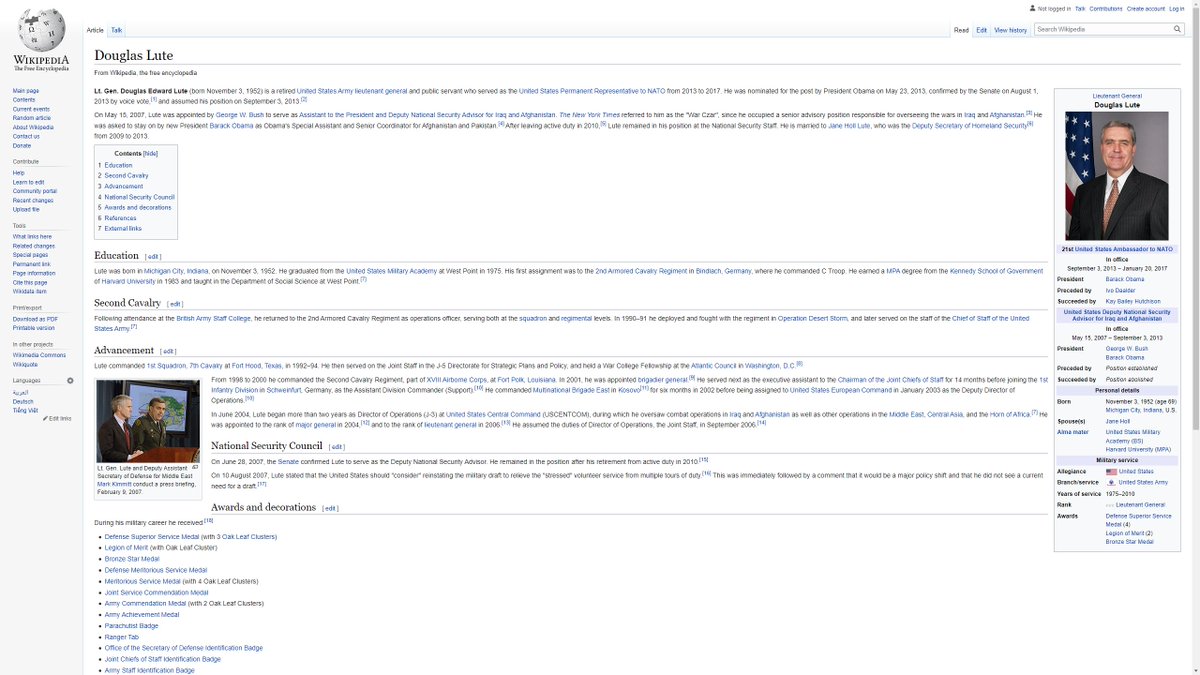This screenshot has height=675, width=1200.
Task: Open the Cite this page link
Action: tap(31, 282)
